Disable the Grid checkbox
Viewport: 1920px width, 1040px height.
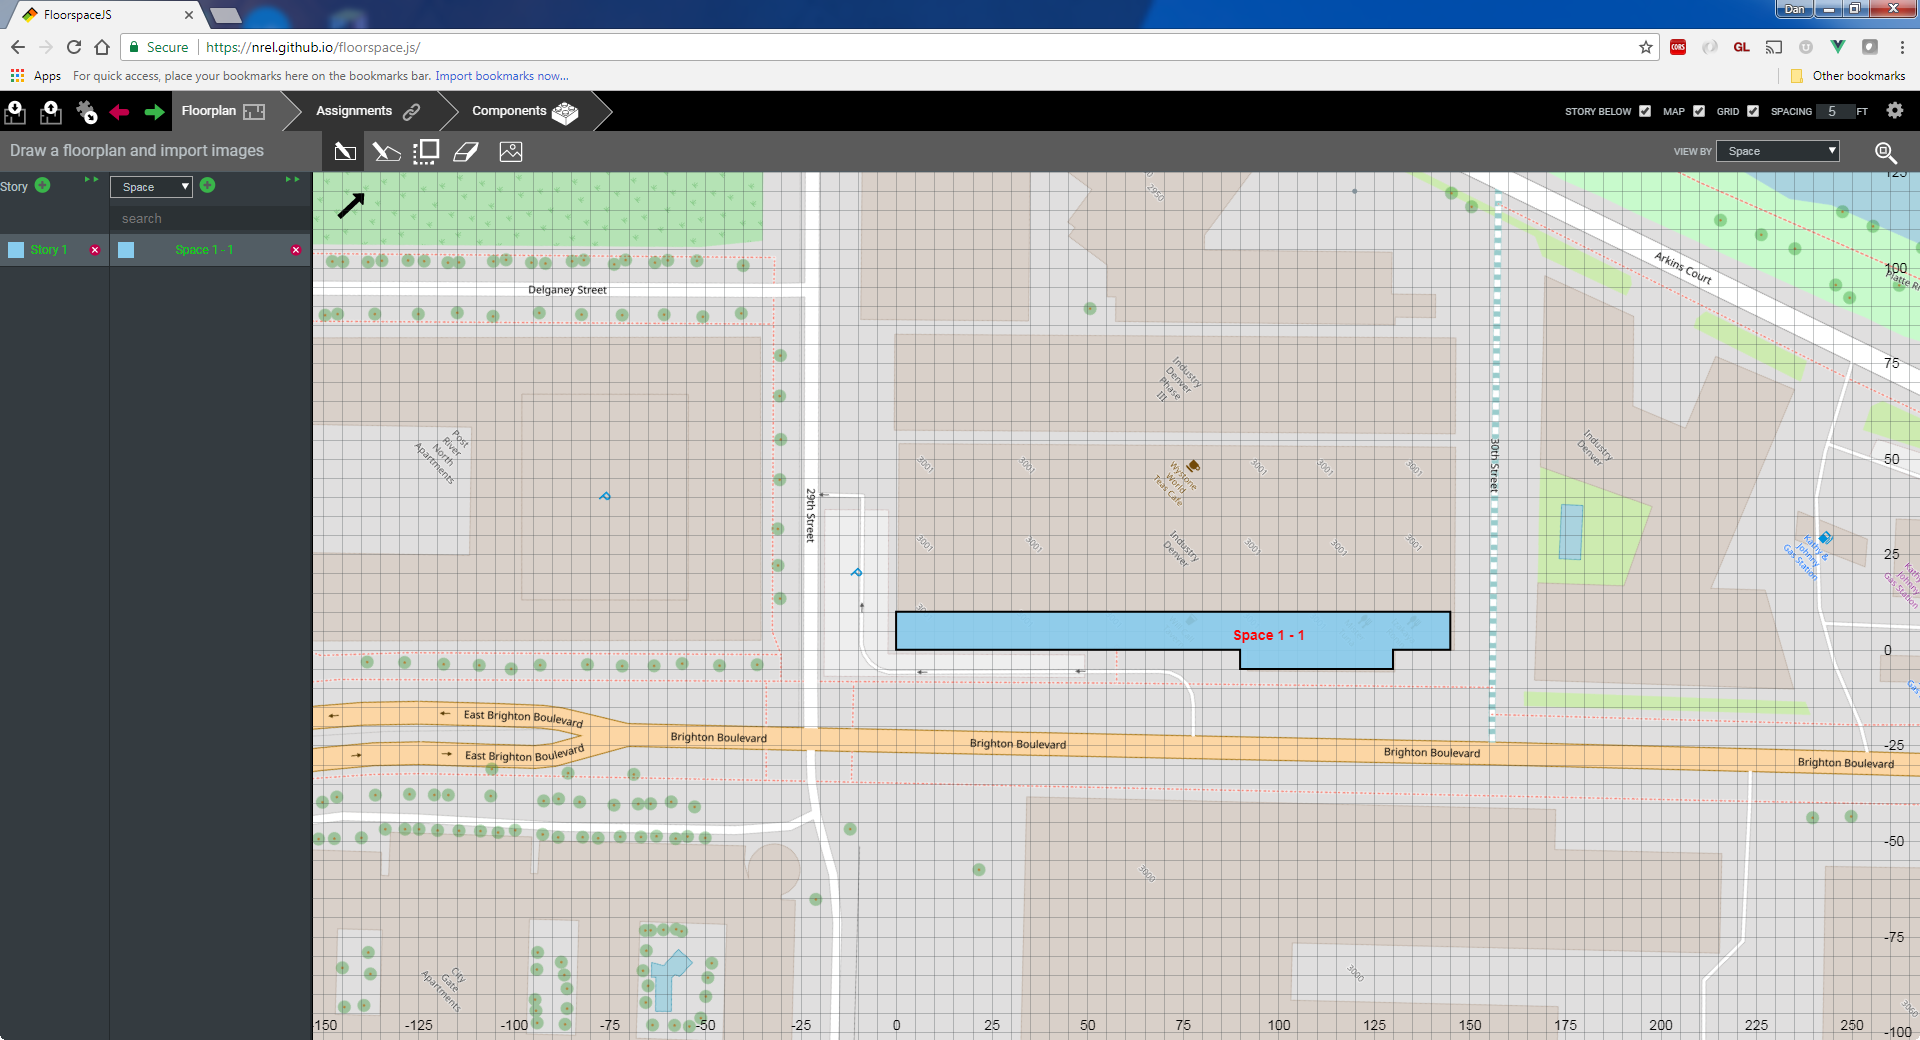click(x=1753, y=111)
